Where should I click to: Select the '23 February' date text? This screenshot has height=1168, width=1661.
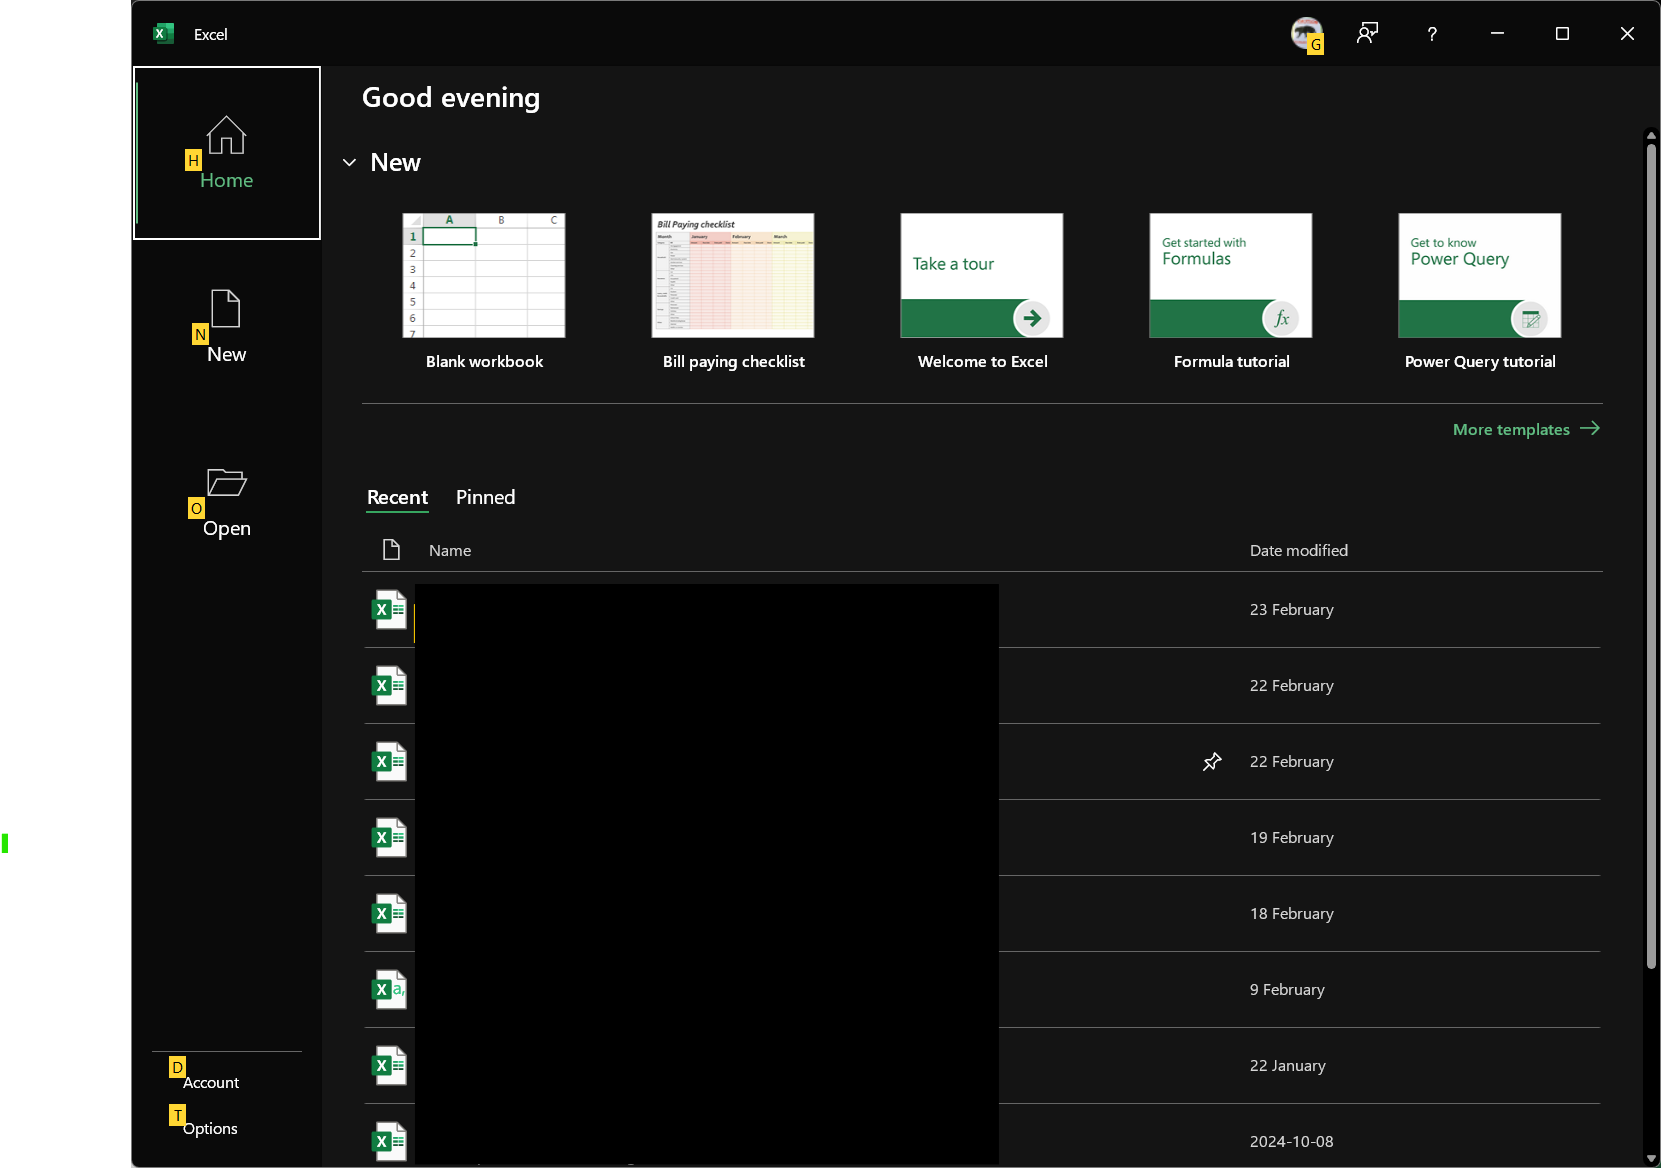tap(1291, 610)
